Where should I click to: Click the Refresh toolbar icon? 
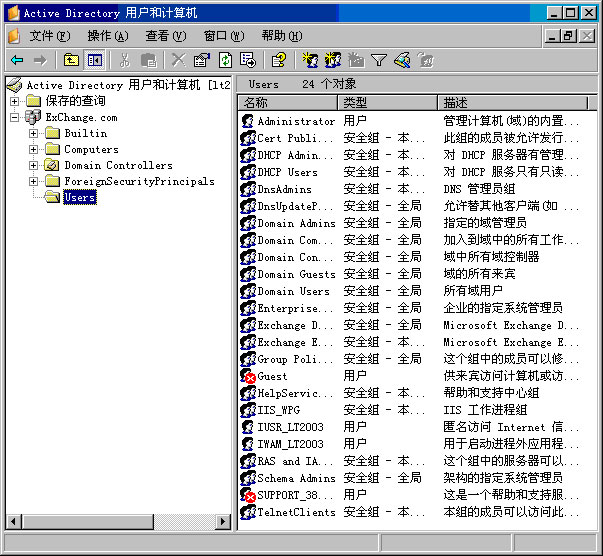tap(225, 60)
